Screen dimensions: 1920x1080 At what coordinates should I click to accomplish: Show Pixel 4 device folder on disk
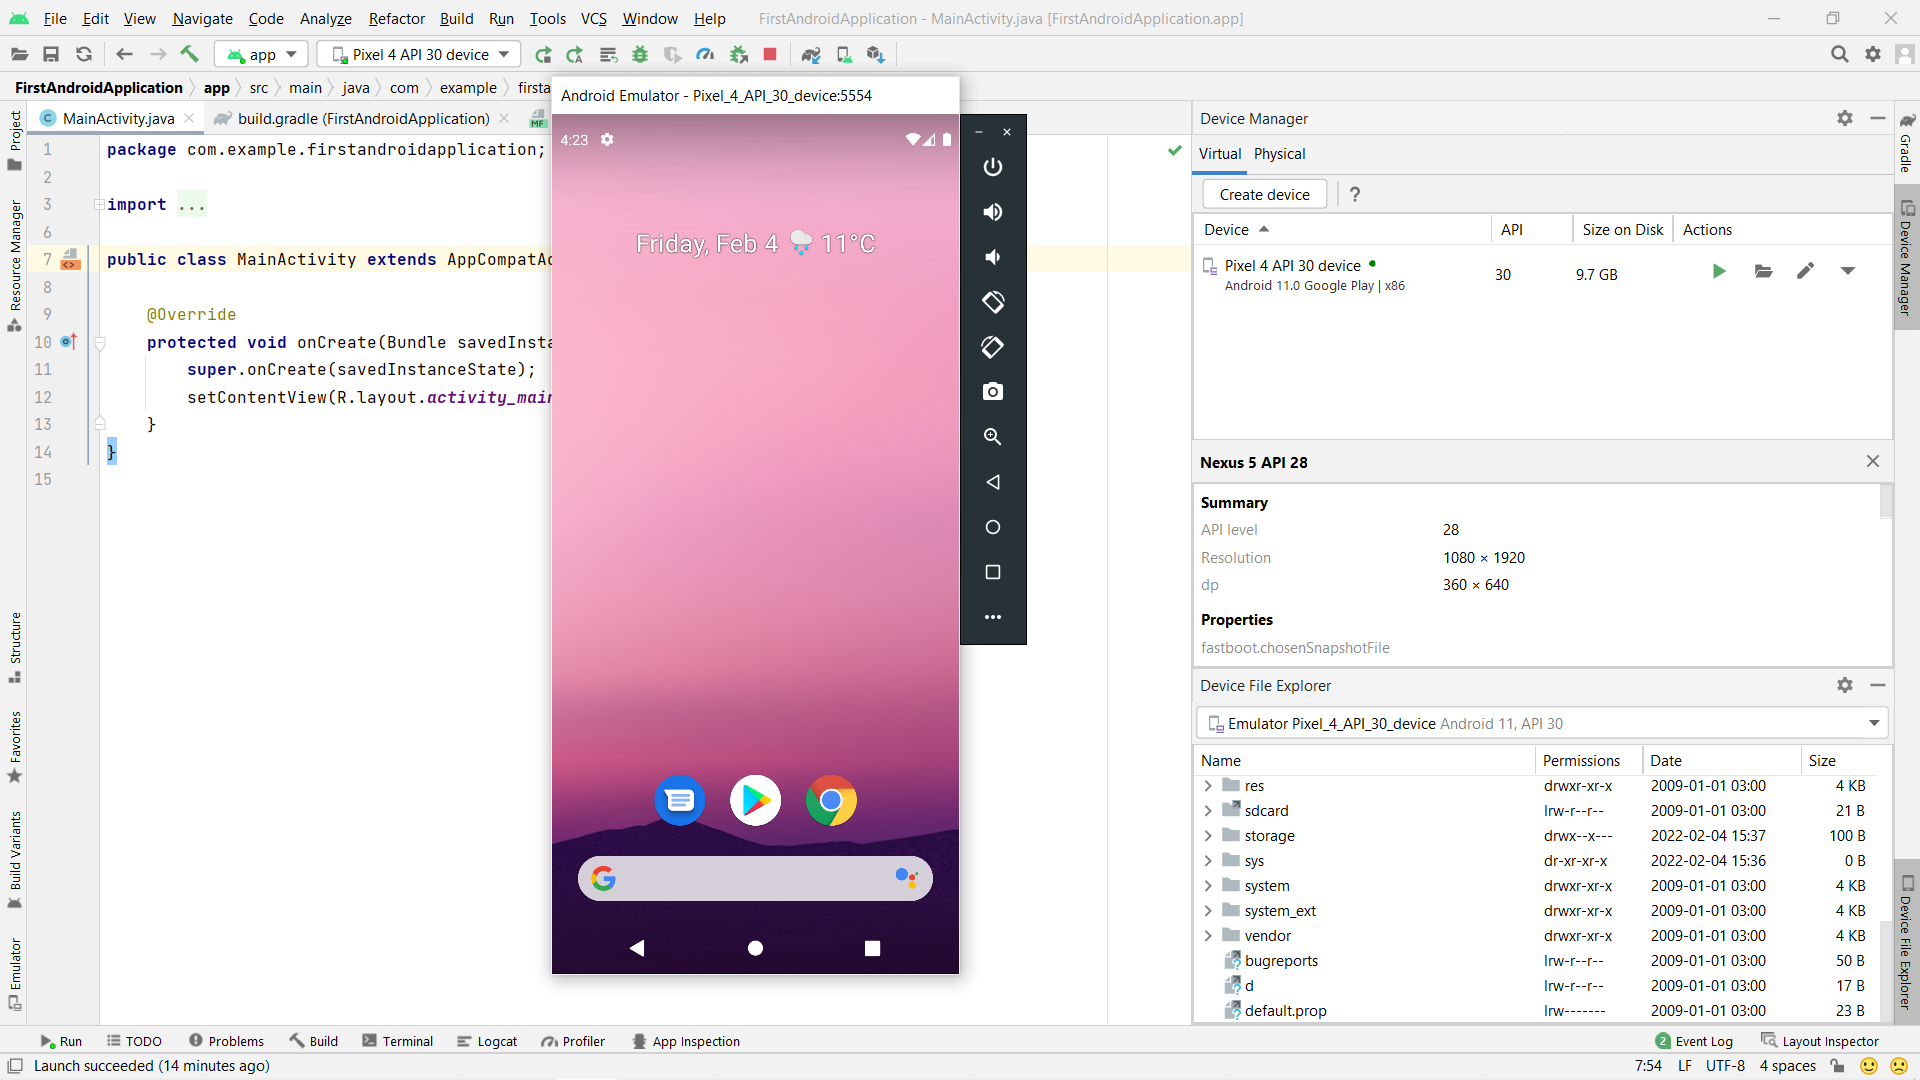pos(1763,271)
